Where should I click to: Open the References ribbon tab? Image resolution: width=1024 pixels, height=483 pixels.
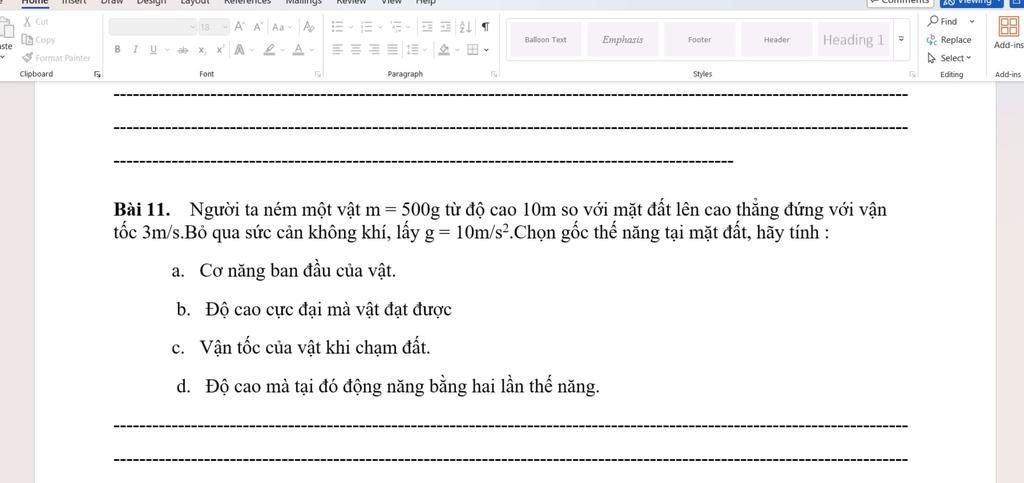coord(247,2)
